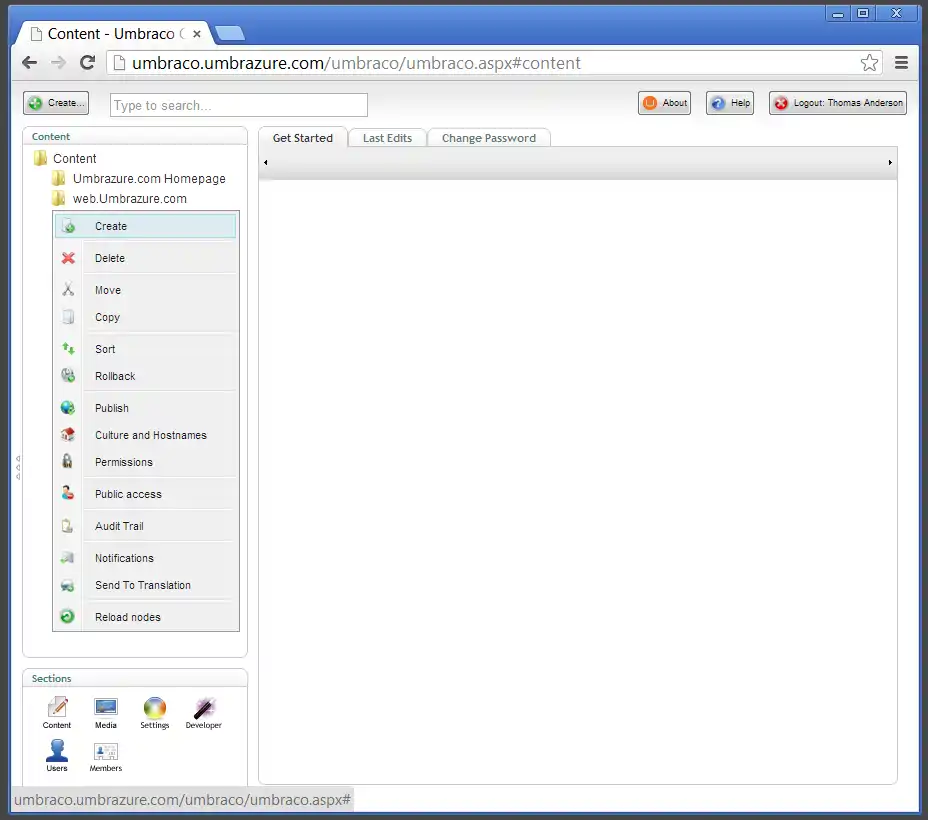The image size is (928, 820).
Task: Click the Create... toolbar button
Action: (x=56, y=103)
